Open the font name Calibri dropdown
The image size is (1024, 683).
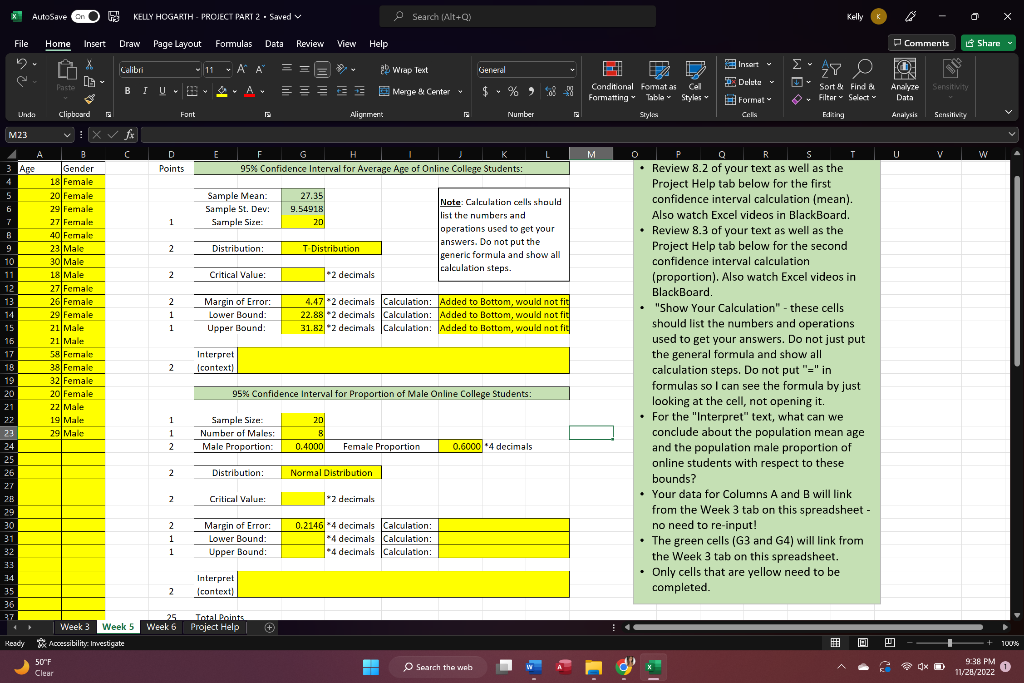click(197, 70)
